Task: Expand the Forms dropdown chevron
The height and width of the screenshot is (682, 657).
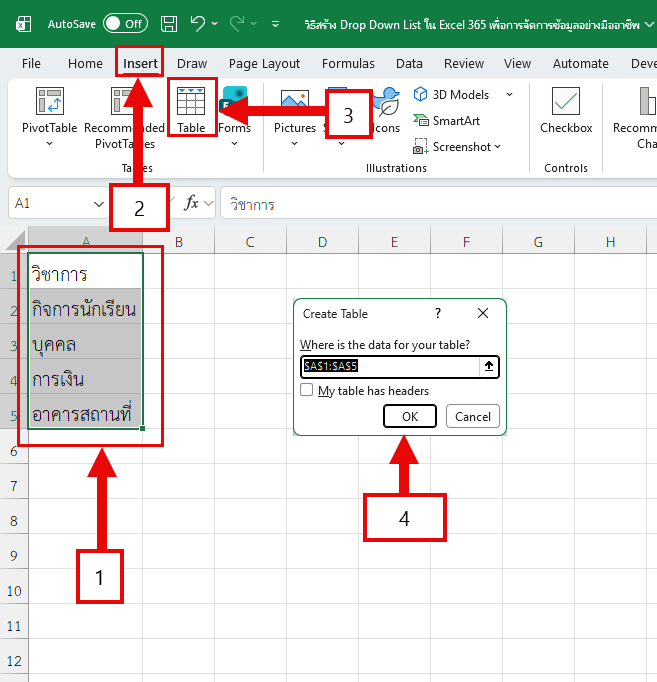Action: click(x=234, y=144)
